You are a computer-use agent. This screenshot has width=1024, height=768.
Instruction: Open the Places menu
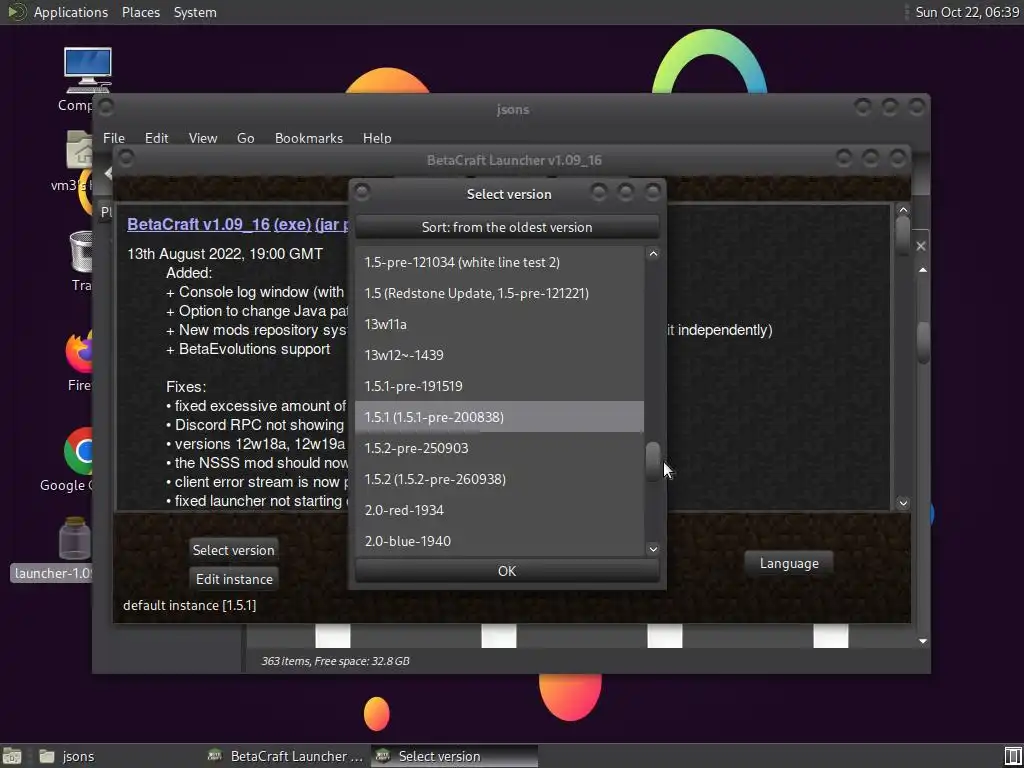[140, 12]
